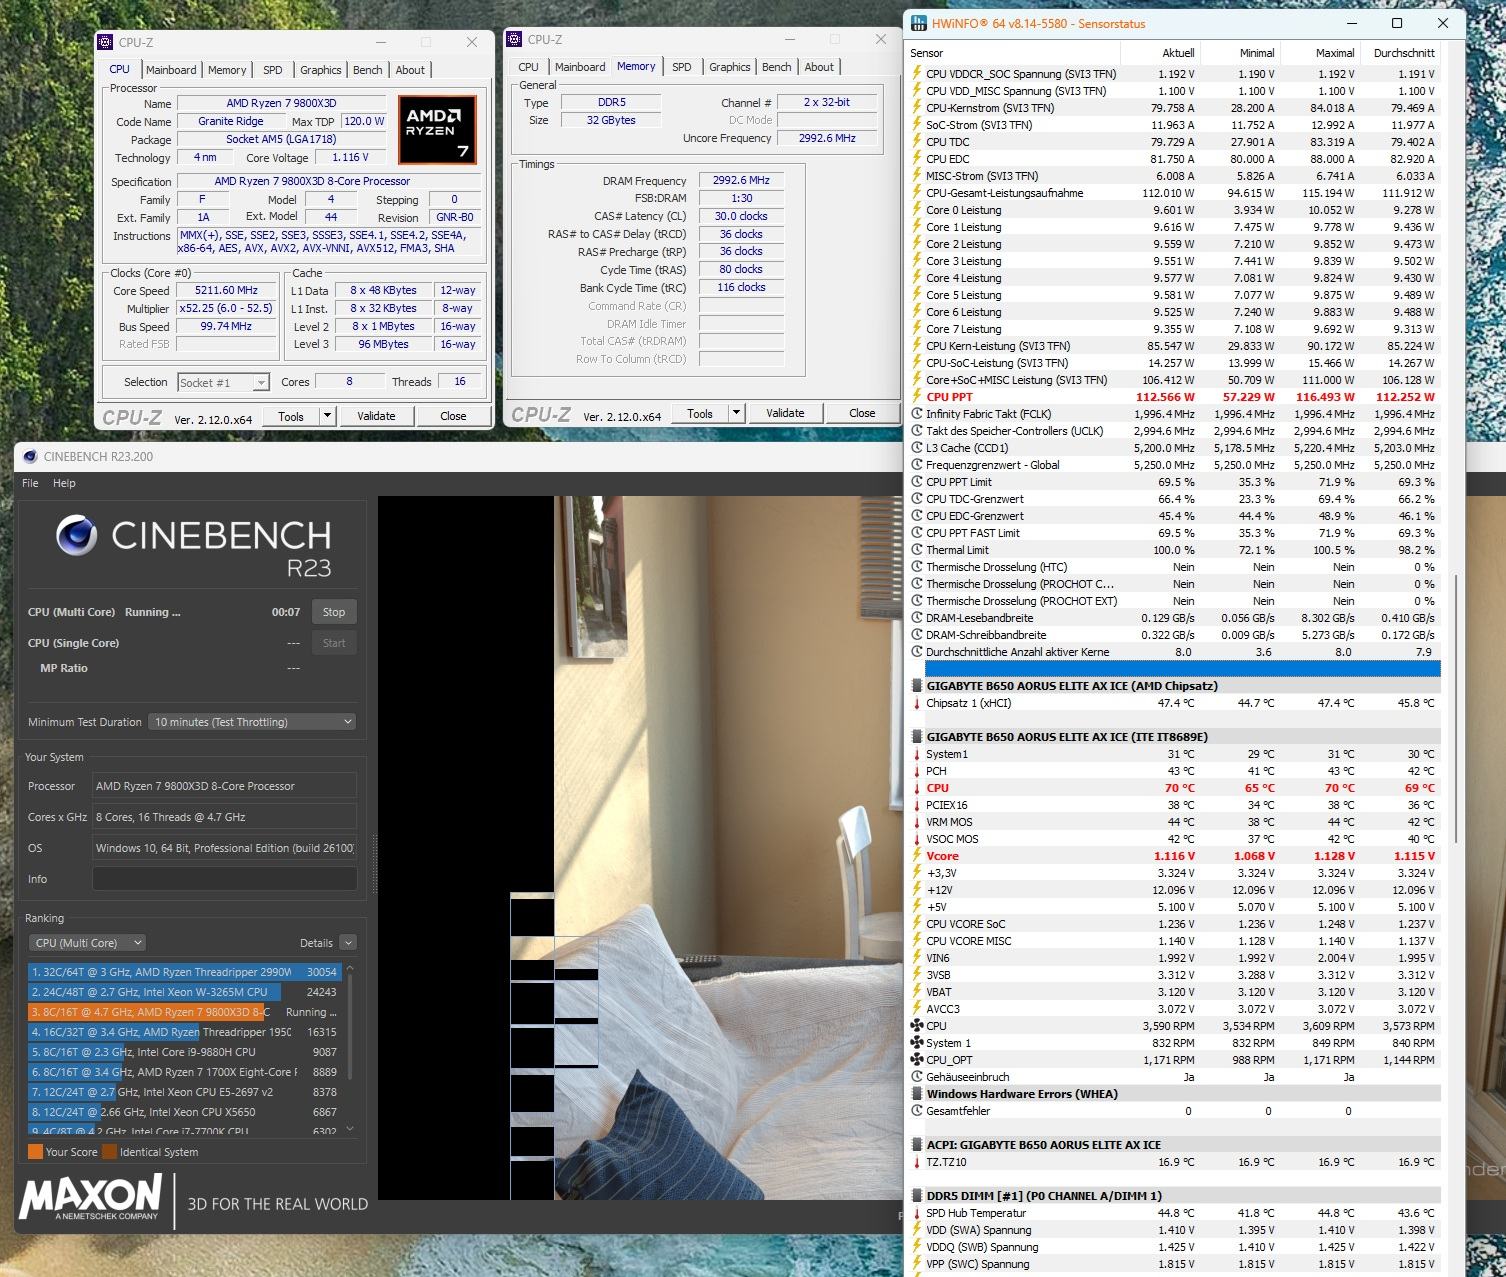Click the chip icon beside Windows Hardware Errors (WHEA)
1506x1277 pixels.
(x=917, y=1094)
